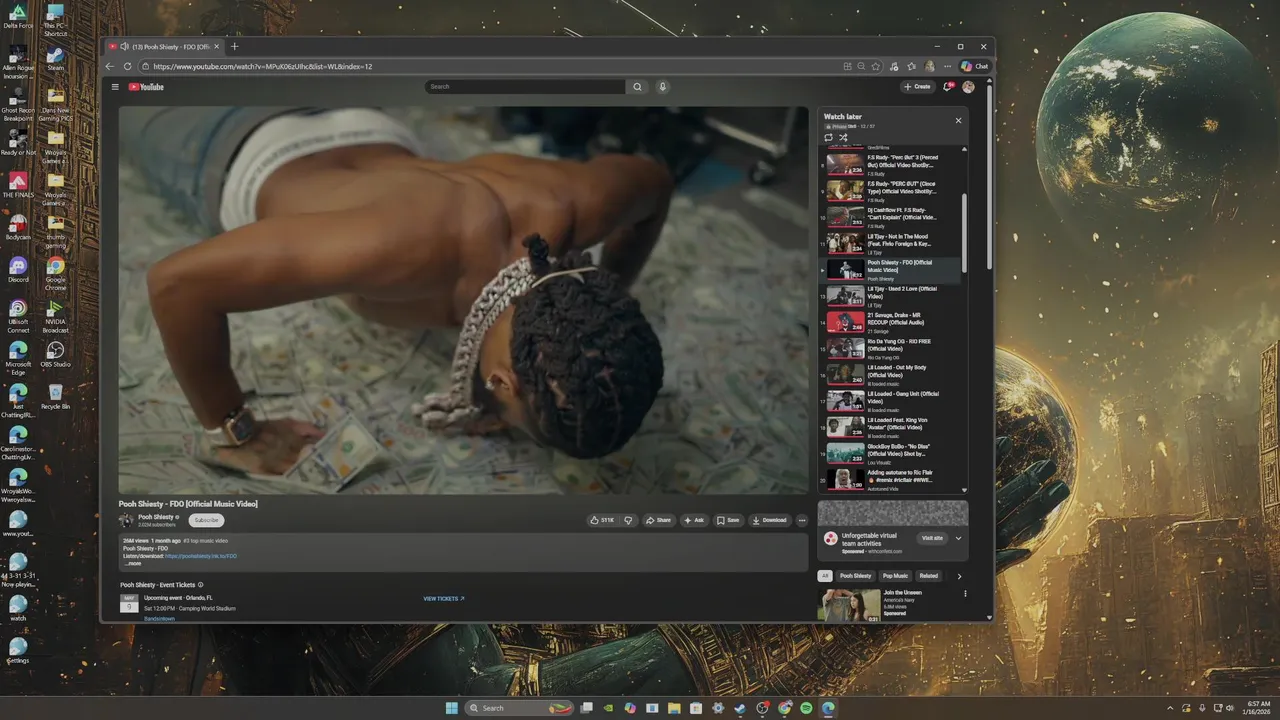Open Recycle Bin on desktop
Image resolution: width=1280 pixels, height=720 pixels.
tap(55, 396)
